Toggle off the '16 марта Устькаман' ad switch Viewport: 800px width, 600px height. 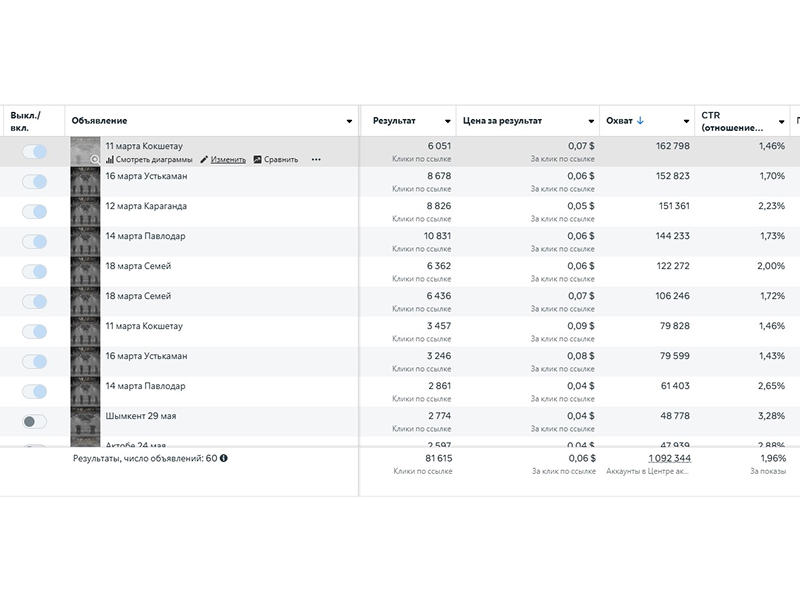[35, 182]
